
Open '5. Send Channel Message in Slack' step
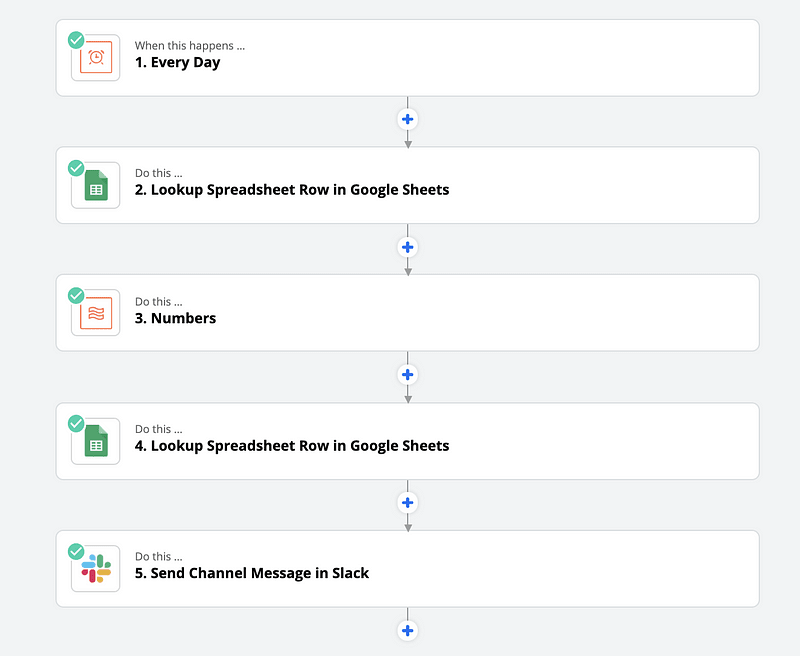[x=407, y=569]
